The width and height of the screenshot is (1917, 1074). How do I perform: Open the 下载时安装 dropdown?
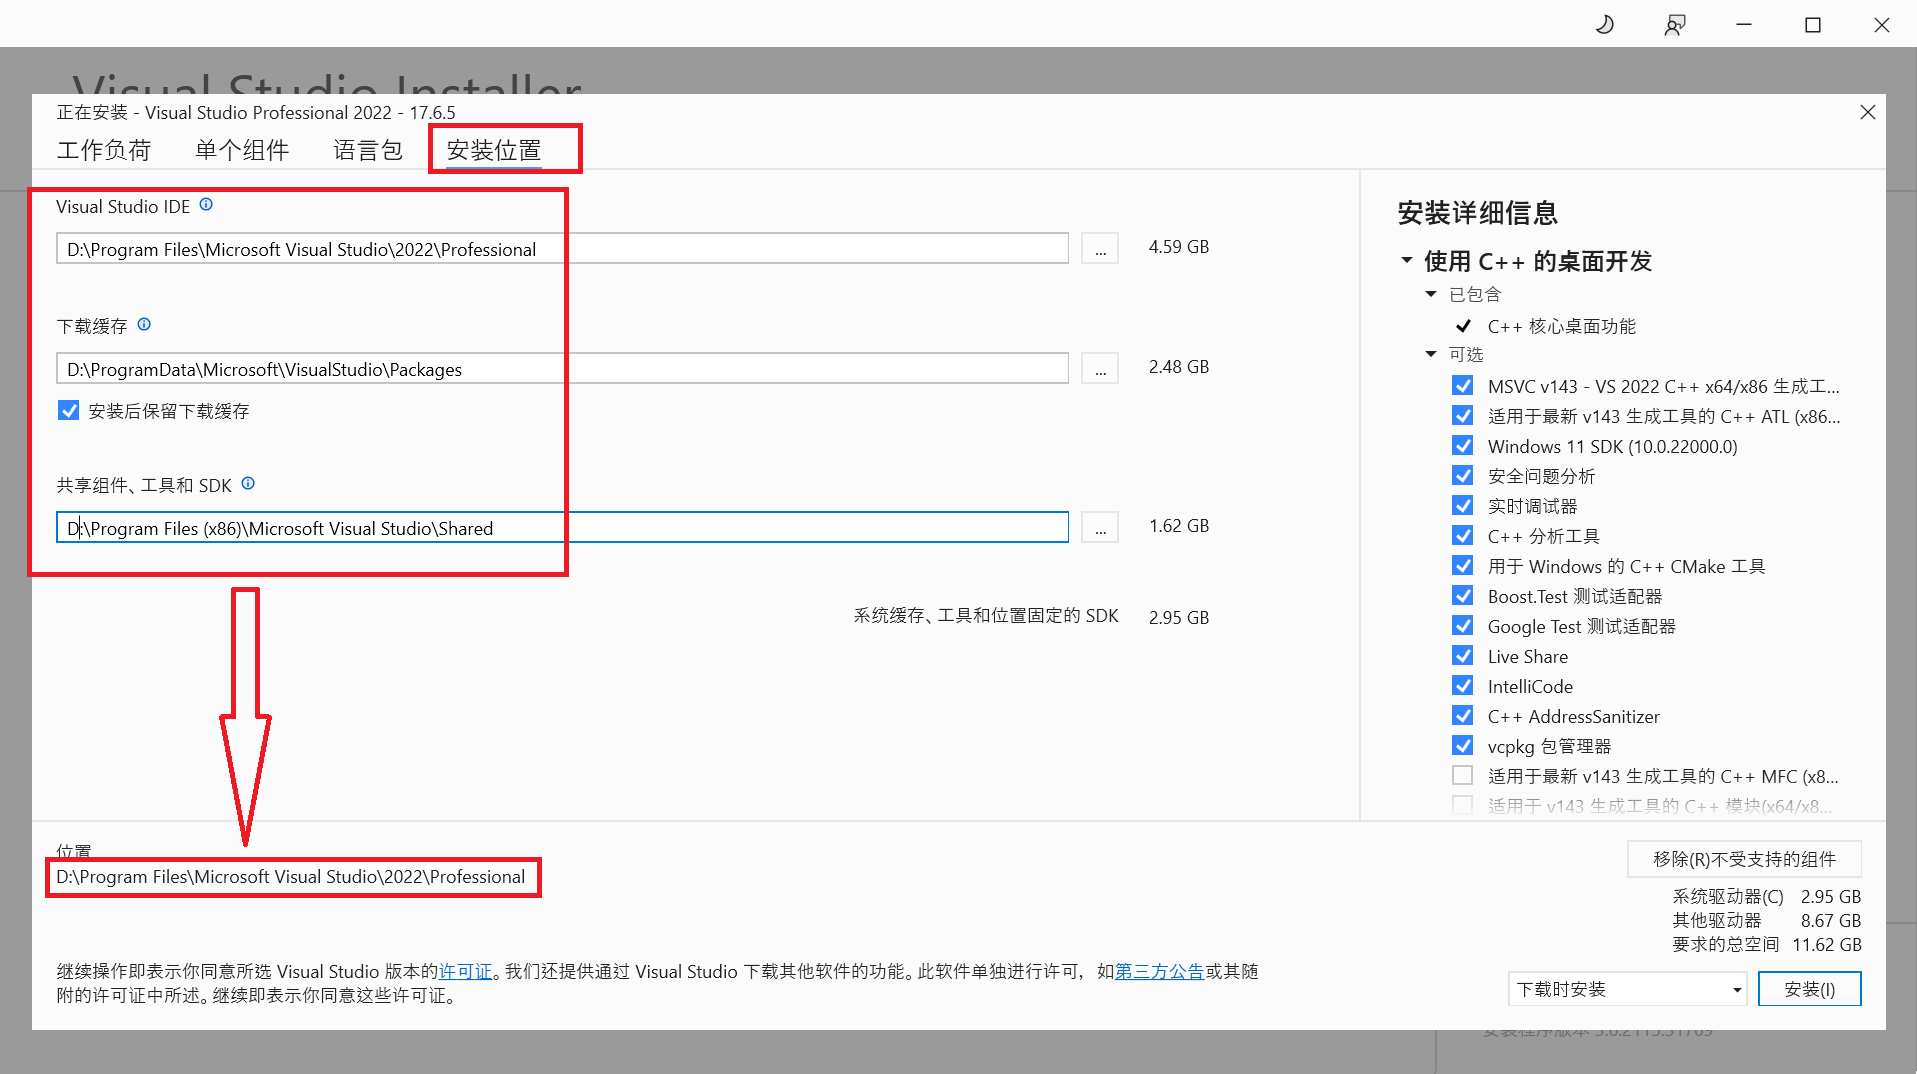click(x=1627, y=989)
